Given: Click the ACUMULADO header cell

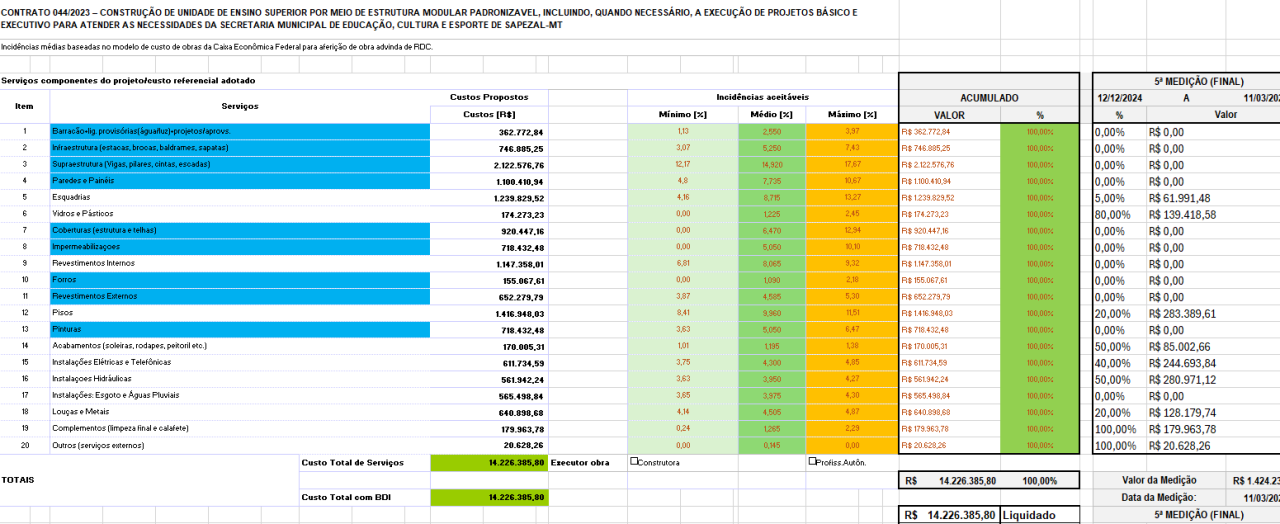Looking at the screenshot, I should tap(989, 98).
